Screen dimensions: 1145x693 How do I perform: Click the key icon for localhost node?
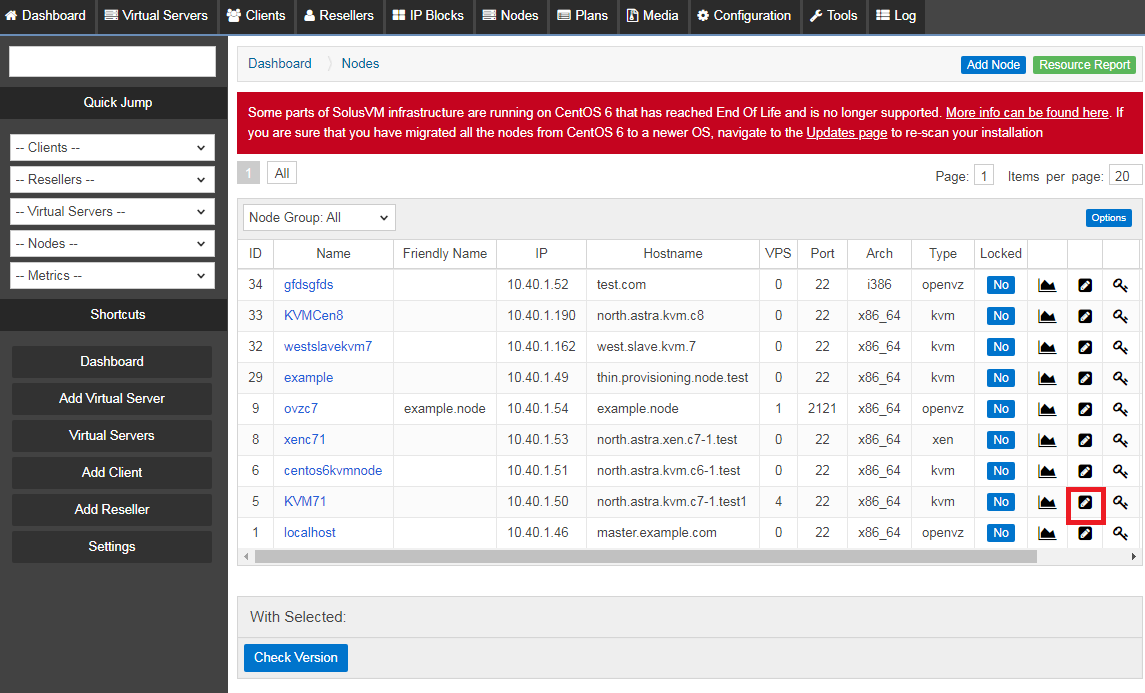click(x=1119, y=533)
